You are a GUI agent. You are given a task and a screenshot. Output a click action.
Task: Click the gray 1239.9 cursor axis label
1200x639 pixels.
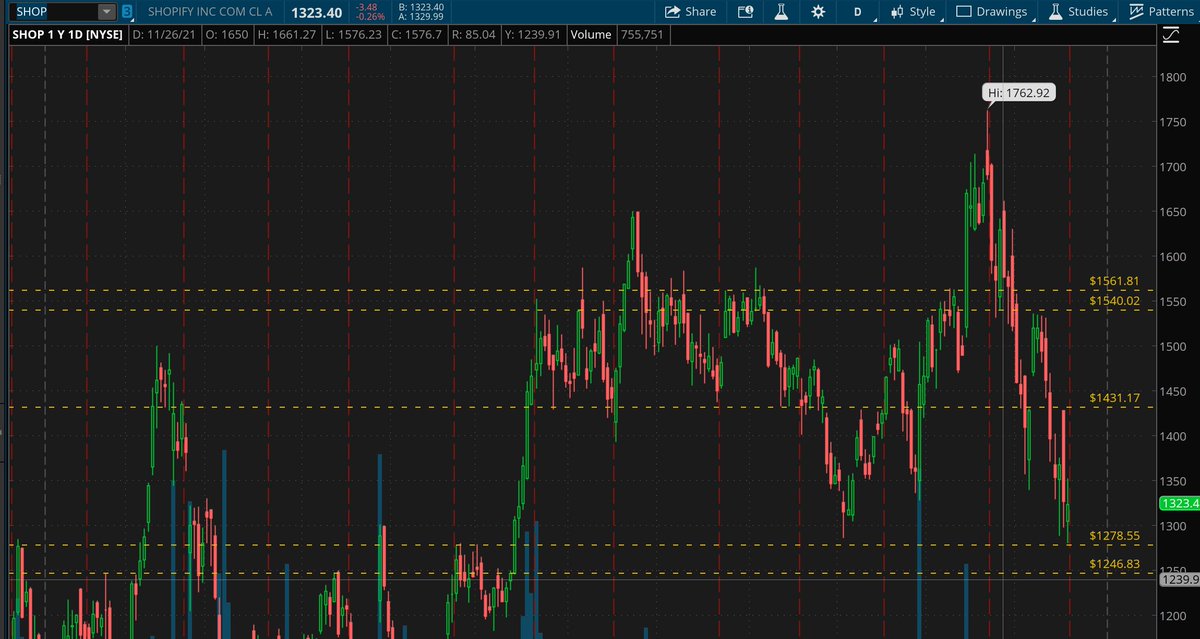click(x=1179, y=579)
